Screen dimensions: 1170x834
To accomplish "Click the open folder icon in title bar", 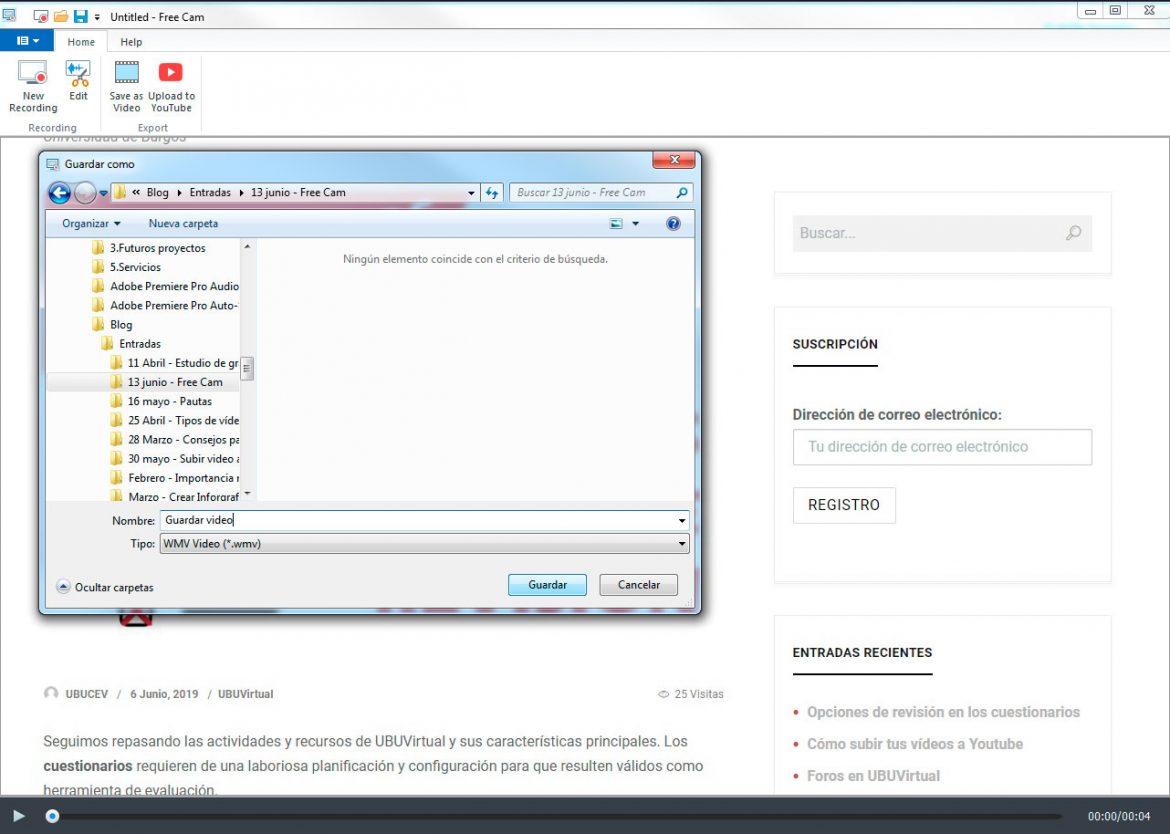I will point(60,16).
